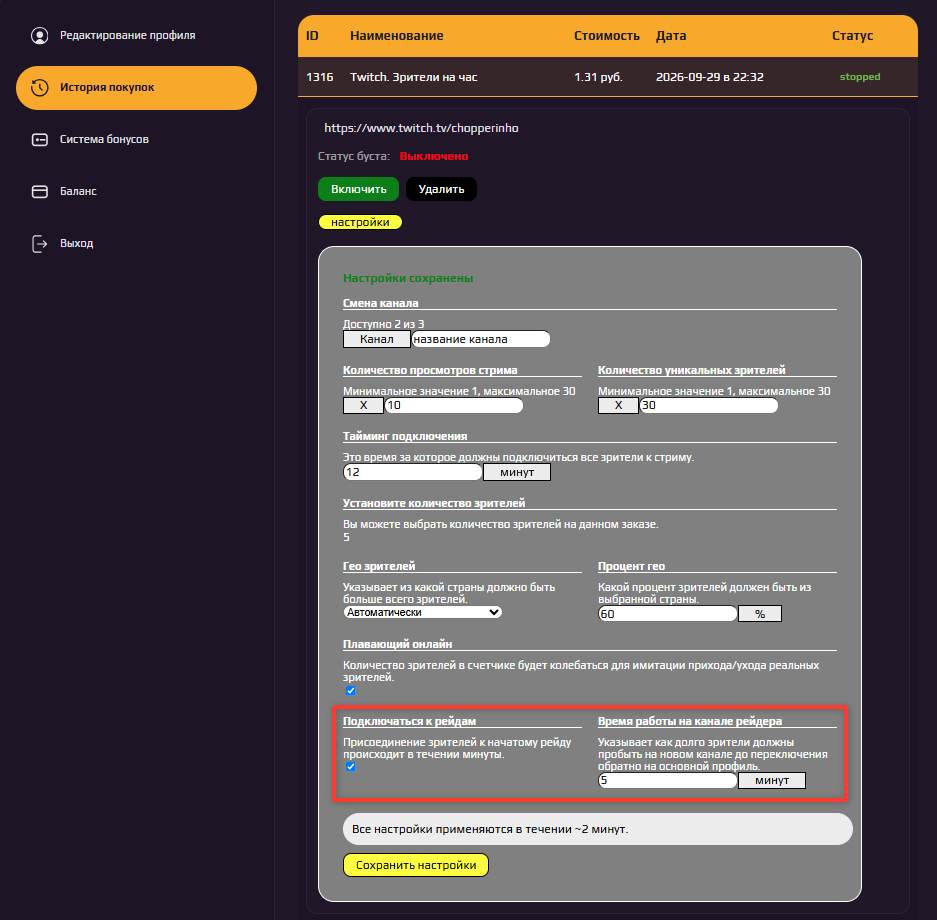This screenshot has height=920, width=937.
Task: Click Сохранить настройки button
Action: coord(416,865)
